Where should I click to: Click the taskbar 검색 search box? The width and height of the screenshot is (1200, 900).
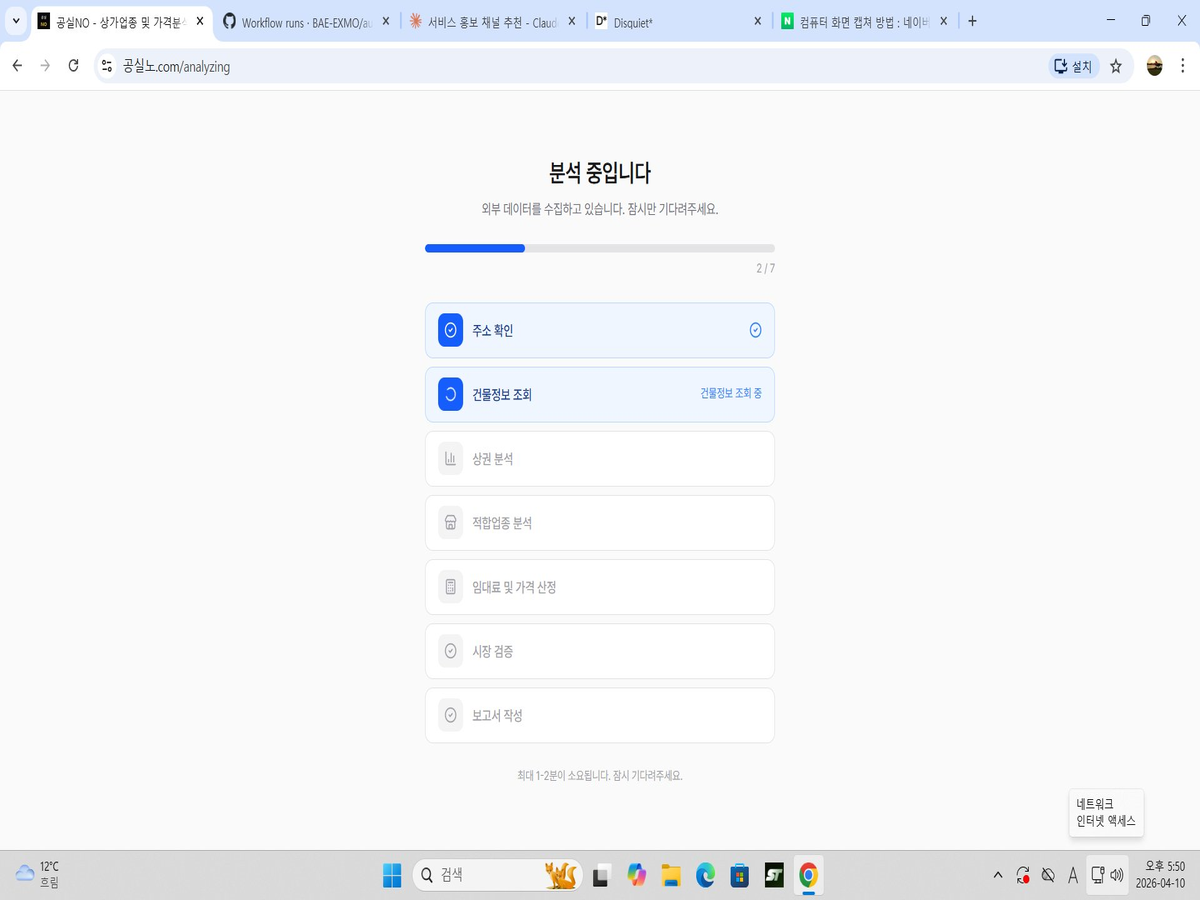497,875
